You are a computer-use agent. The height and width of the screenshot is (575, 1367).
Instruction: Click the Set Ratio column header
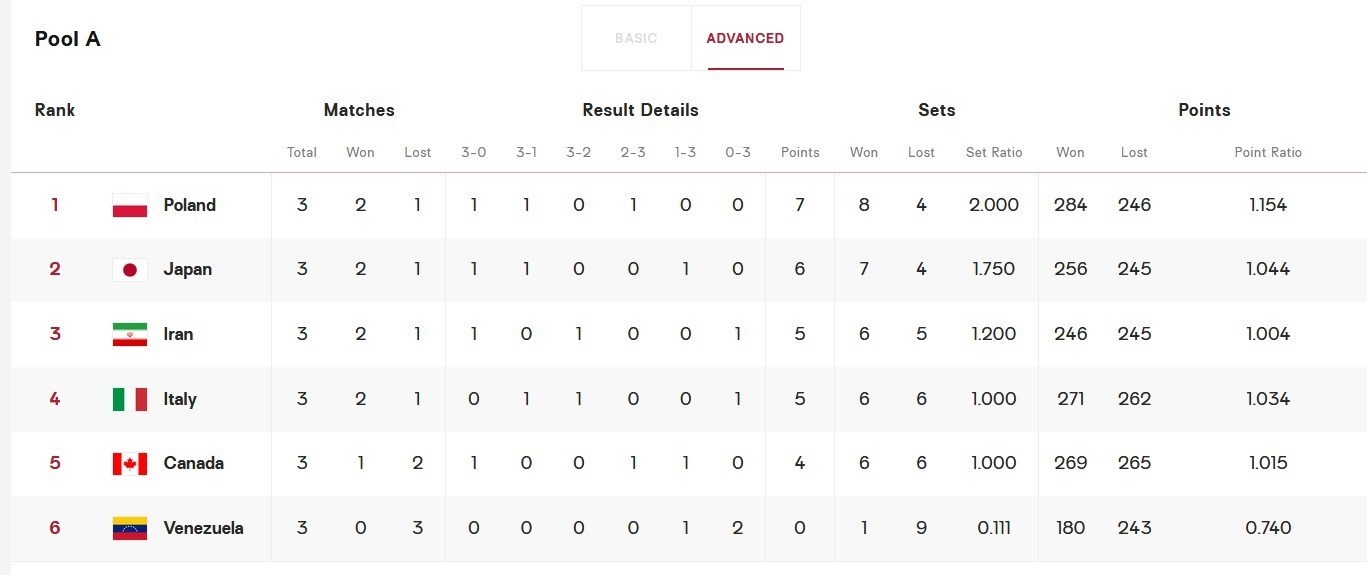(x=994, y=153)
